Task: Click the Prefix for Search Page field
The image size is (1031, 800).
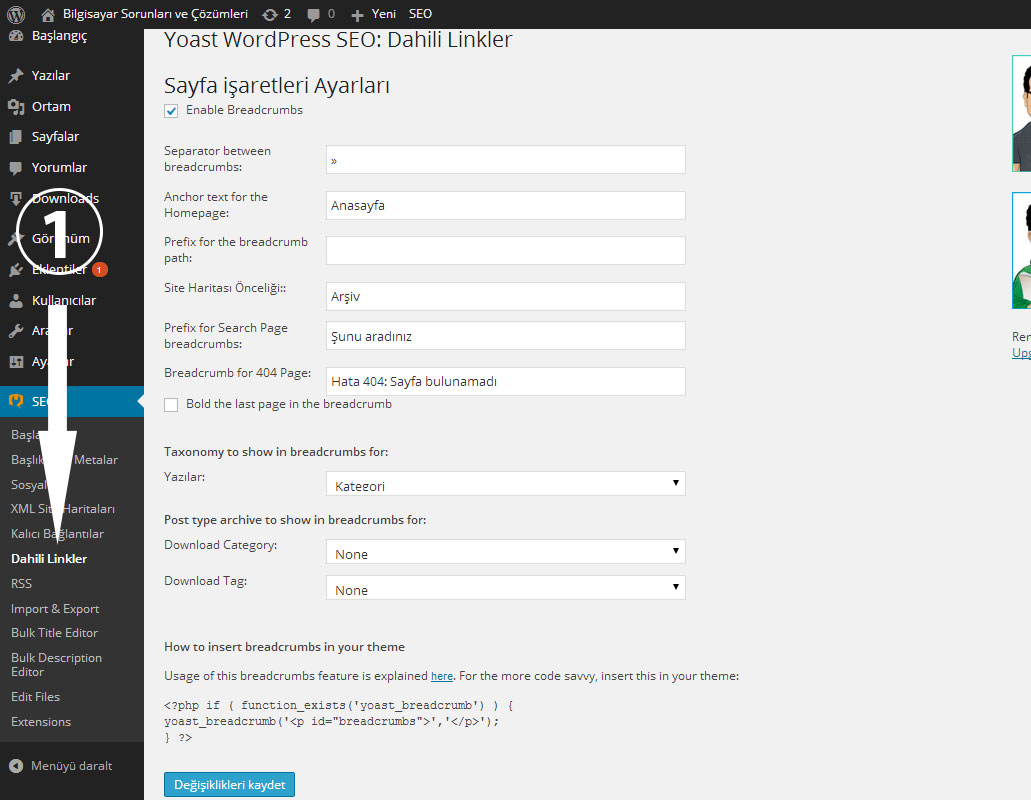Action: pos(506,336)
